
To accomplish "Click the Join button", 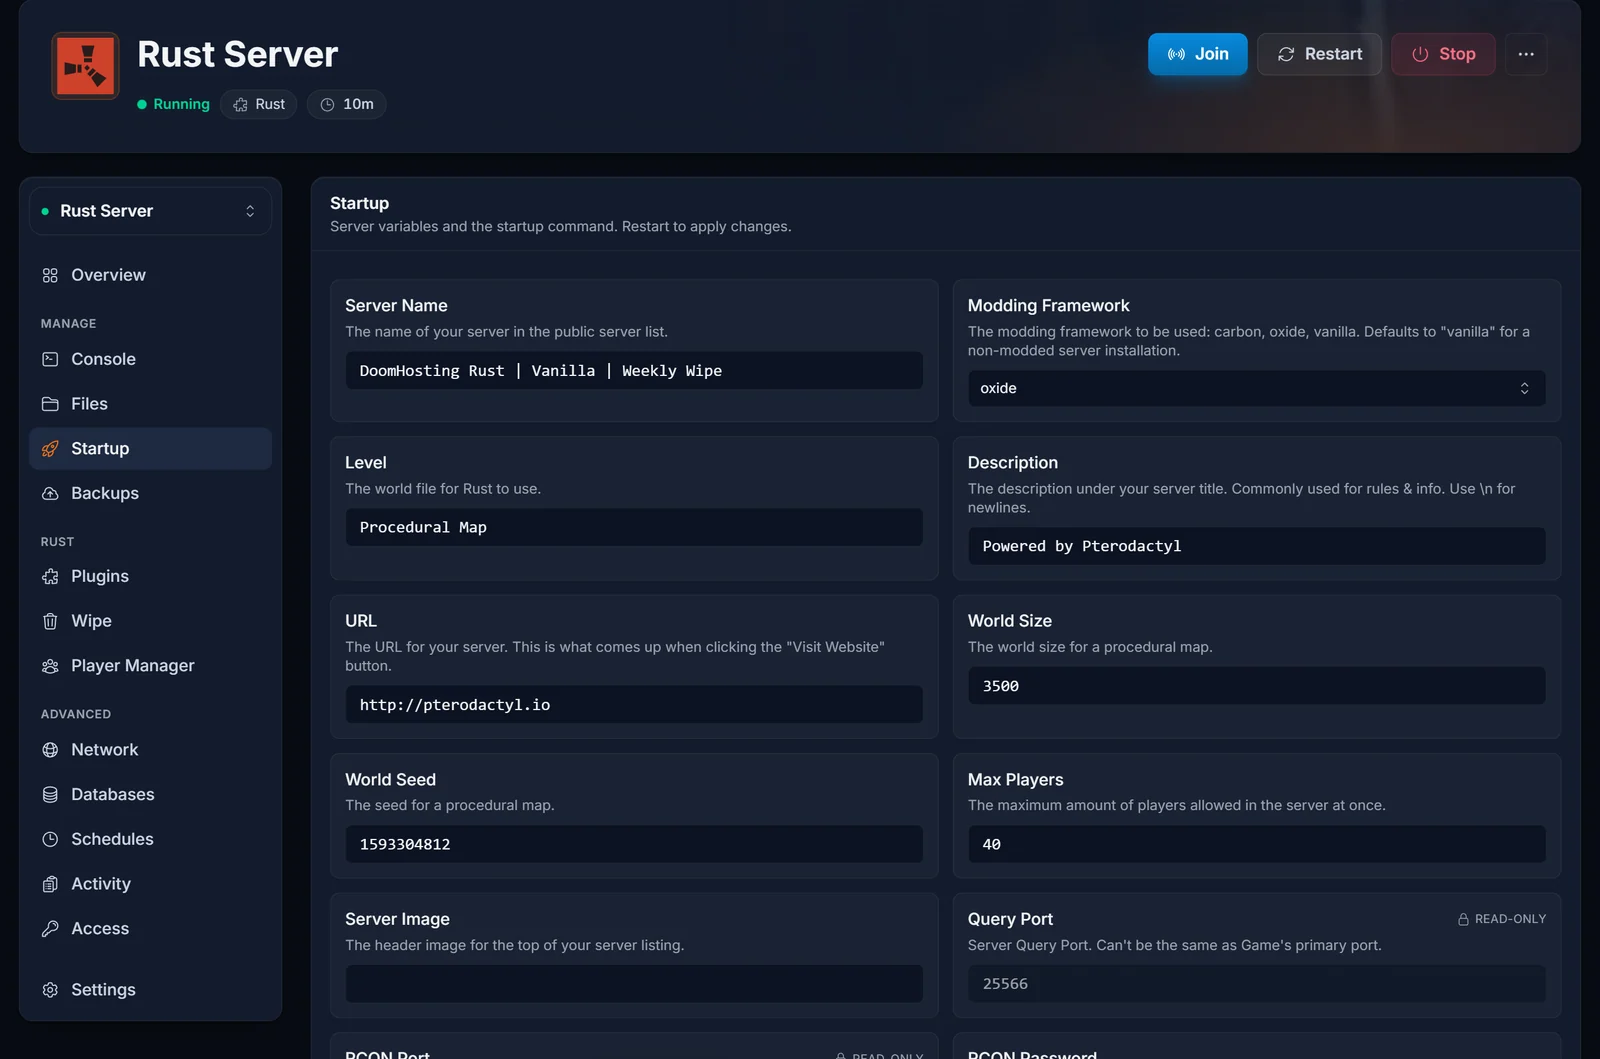I will pos(1197,54).
